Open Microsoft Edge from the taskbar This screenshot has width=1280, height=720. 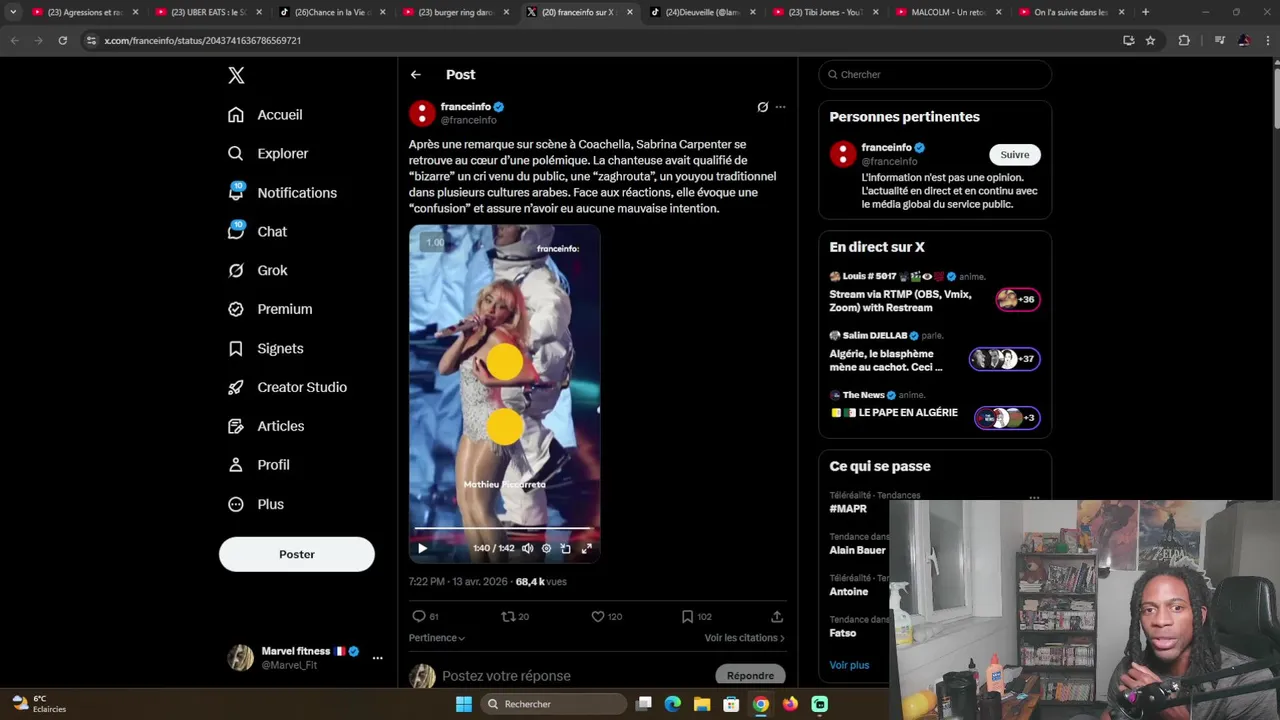coord(673,704)
